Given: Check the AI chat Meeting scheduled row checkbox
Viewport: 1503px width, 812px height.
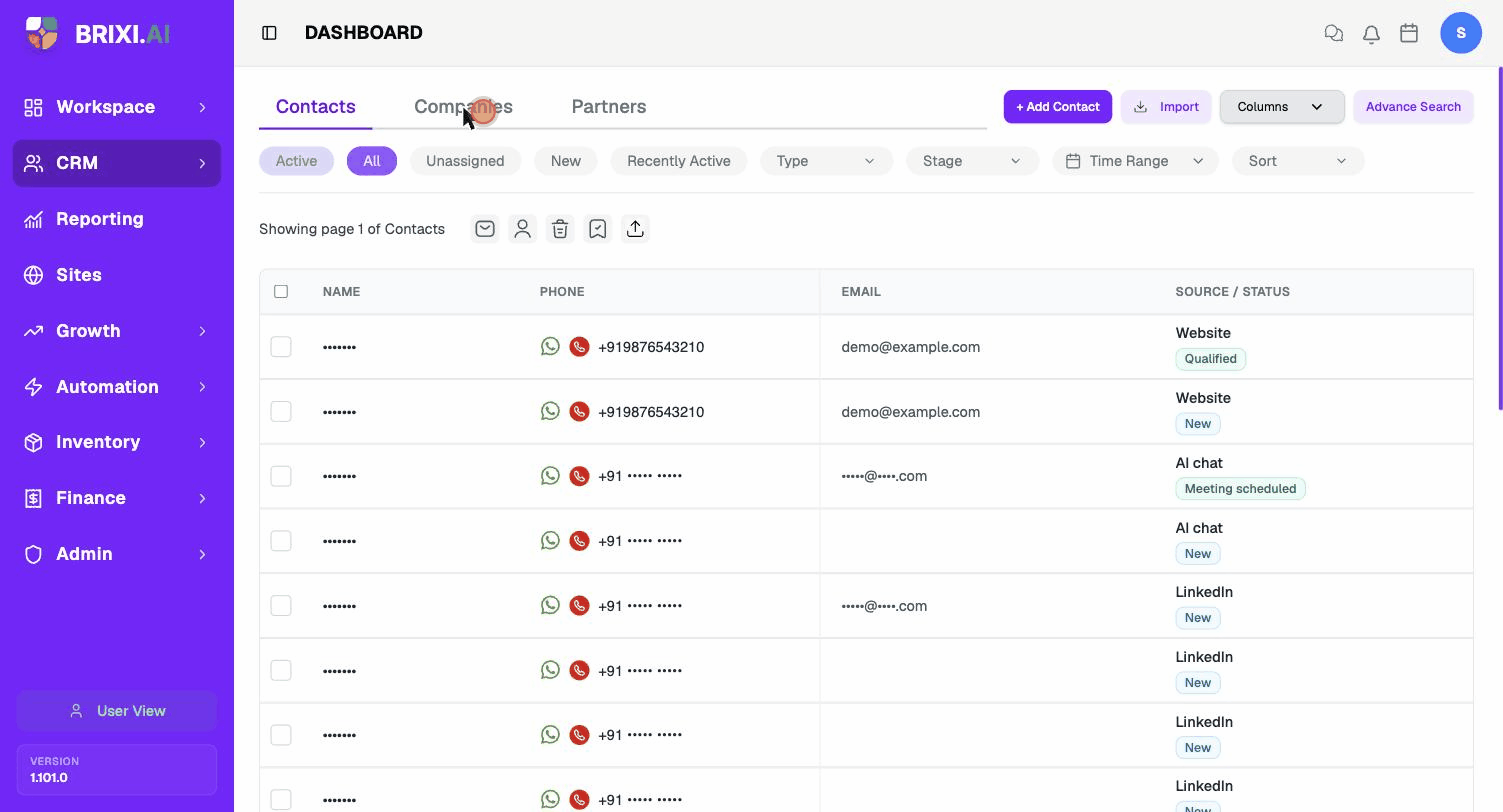Looking at the screenshot, I should (281, 476).
